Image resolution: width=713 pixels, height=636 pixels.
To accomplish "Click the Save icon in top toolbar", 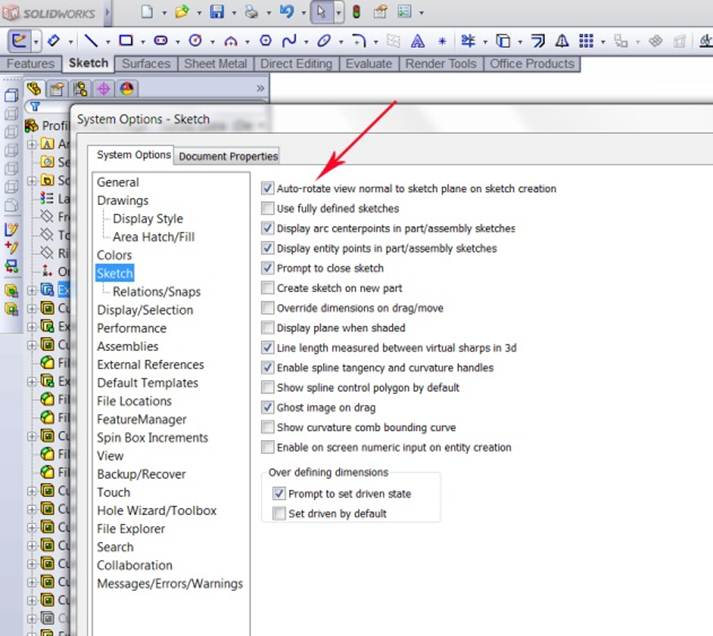I will [217, 13].
